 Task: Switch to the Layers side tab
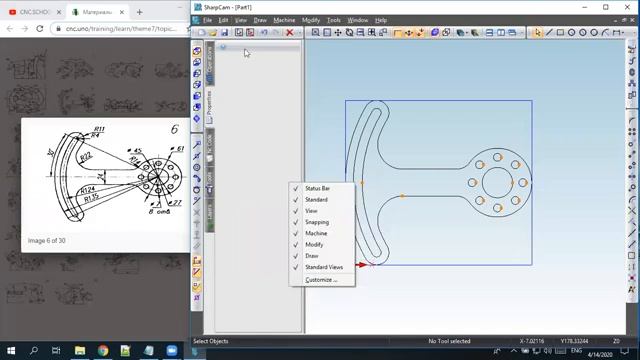(210, 216)
